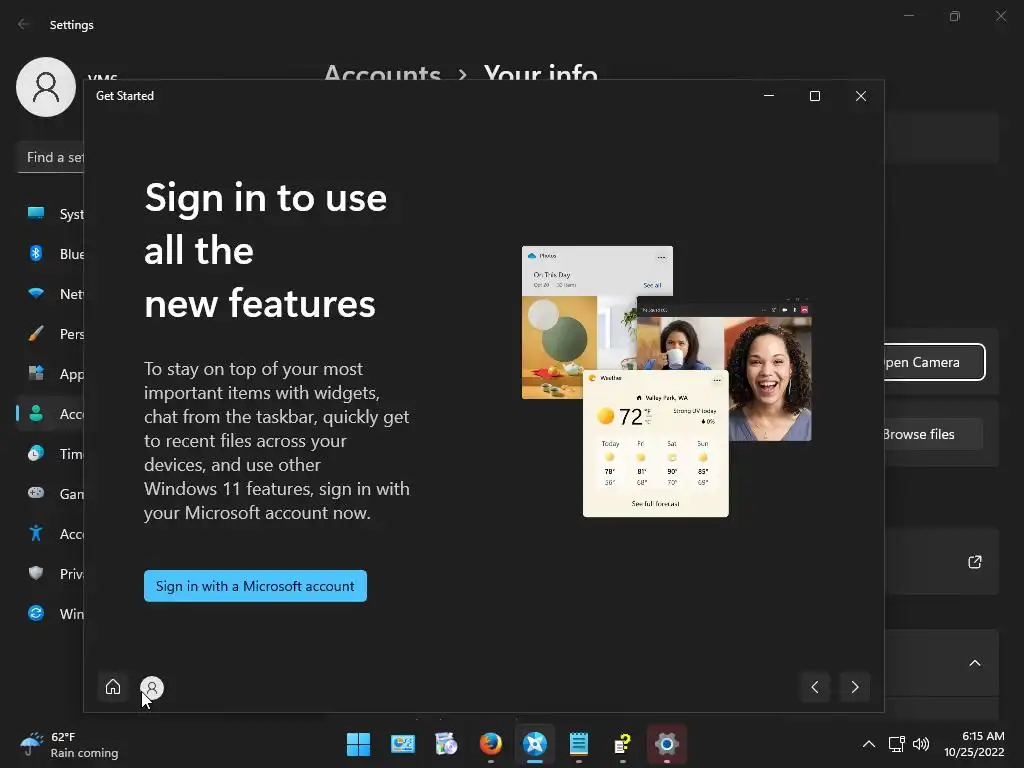
Task: Open the Windows Start menu
Action: click(x=358, y=744)
